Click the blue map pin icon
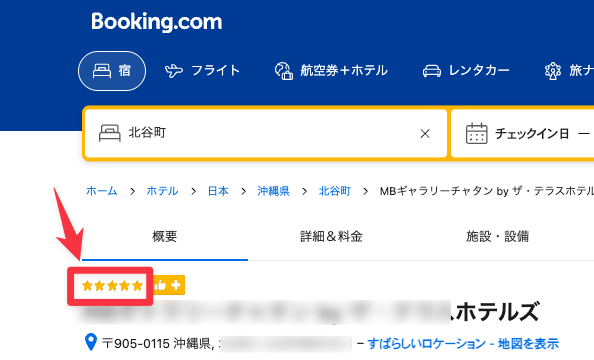Screen dimensions: 594x360 click(91, 342)
